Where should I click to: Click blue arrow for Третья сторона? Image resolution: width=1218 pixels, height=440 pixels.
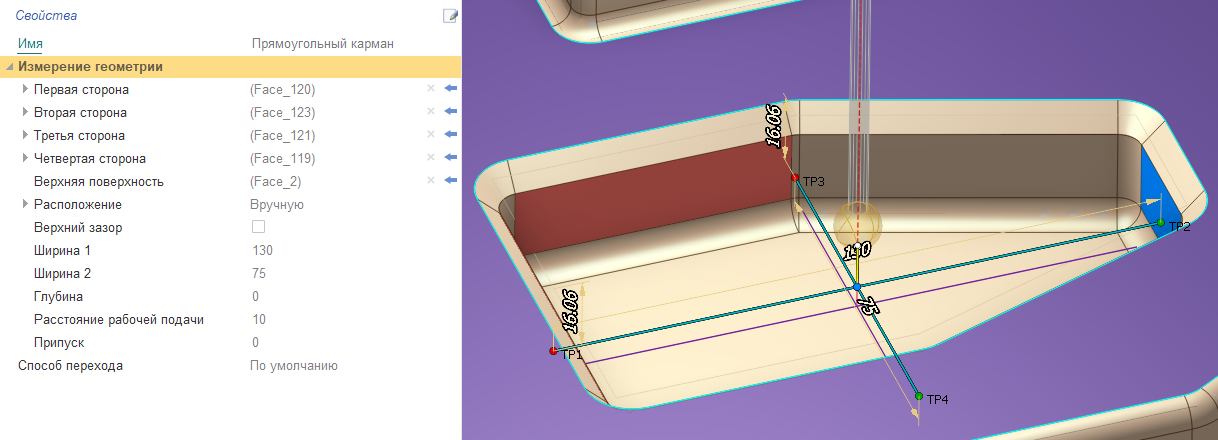tap(450, 135)
